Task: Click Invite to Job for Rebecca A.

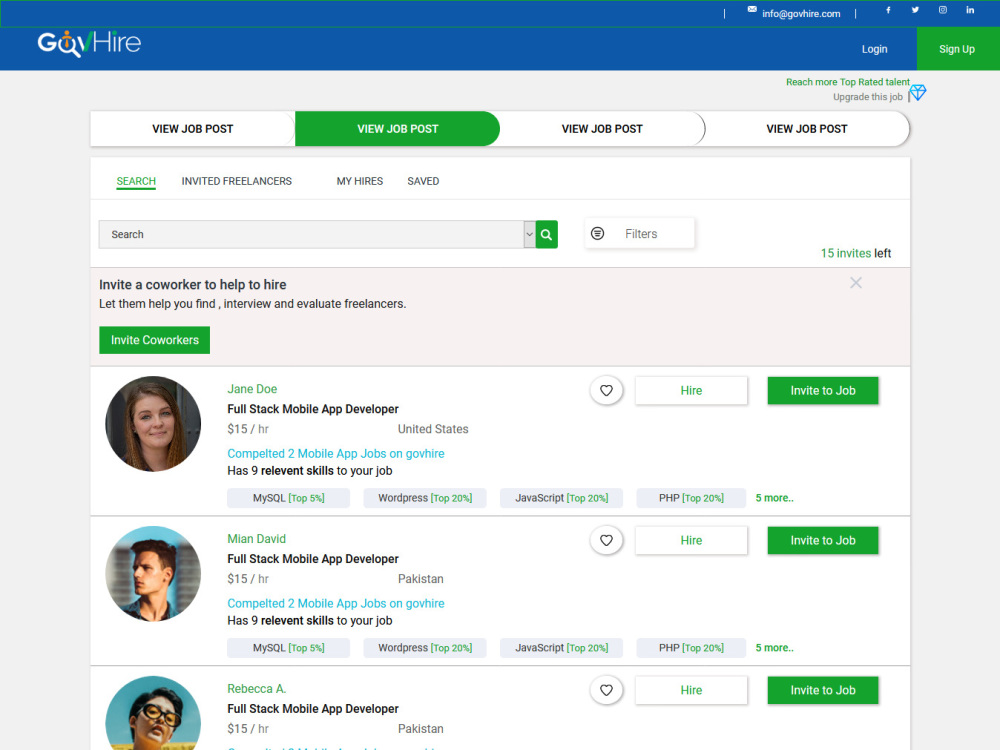Action: tap(823, 690)
